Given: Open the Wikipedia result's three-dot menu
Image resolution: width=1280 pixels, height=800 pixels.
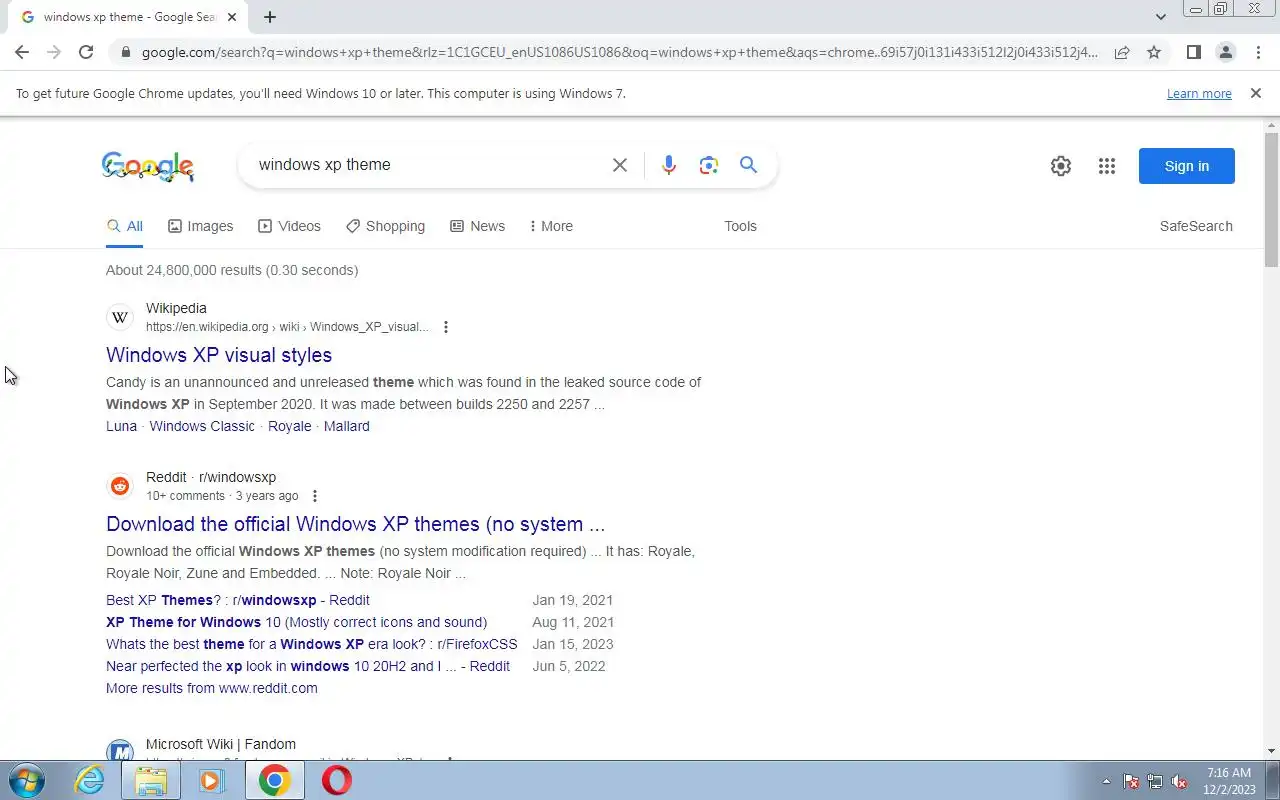Looking at the screenshot, I should coord(446,327).
